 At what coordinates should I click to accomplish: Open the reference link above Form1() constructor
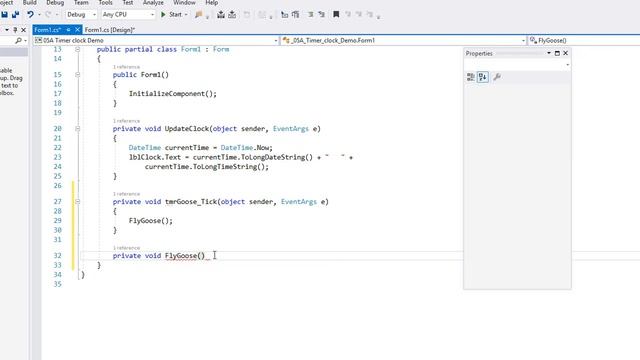[x=126, y=67]
